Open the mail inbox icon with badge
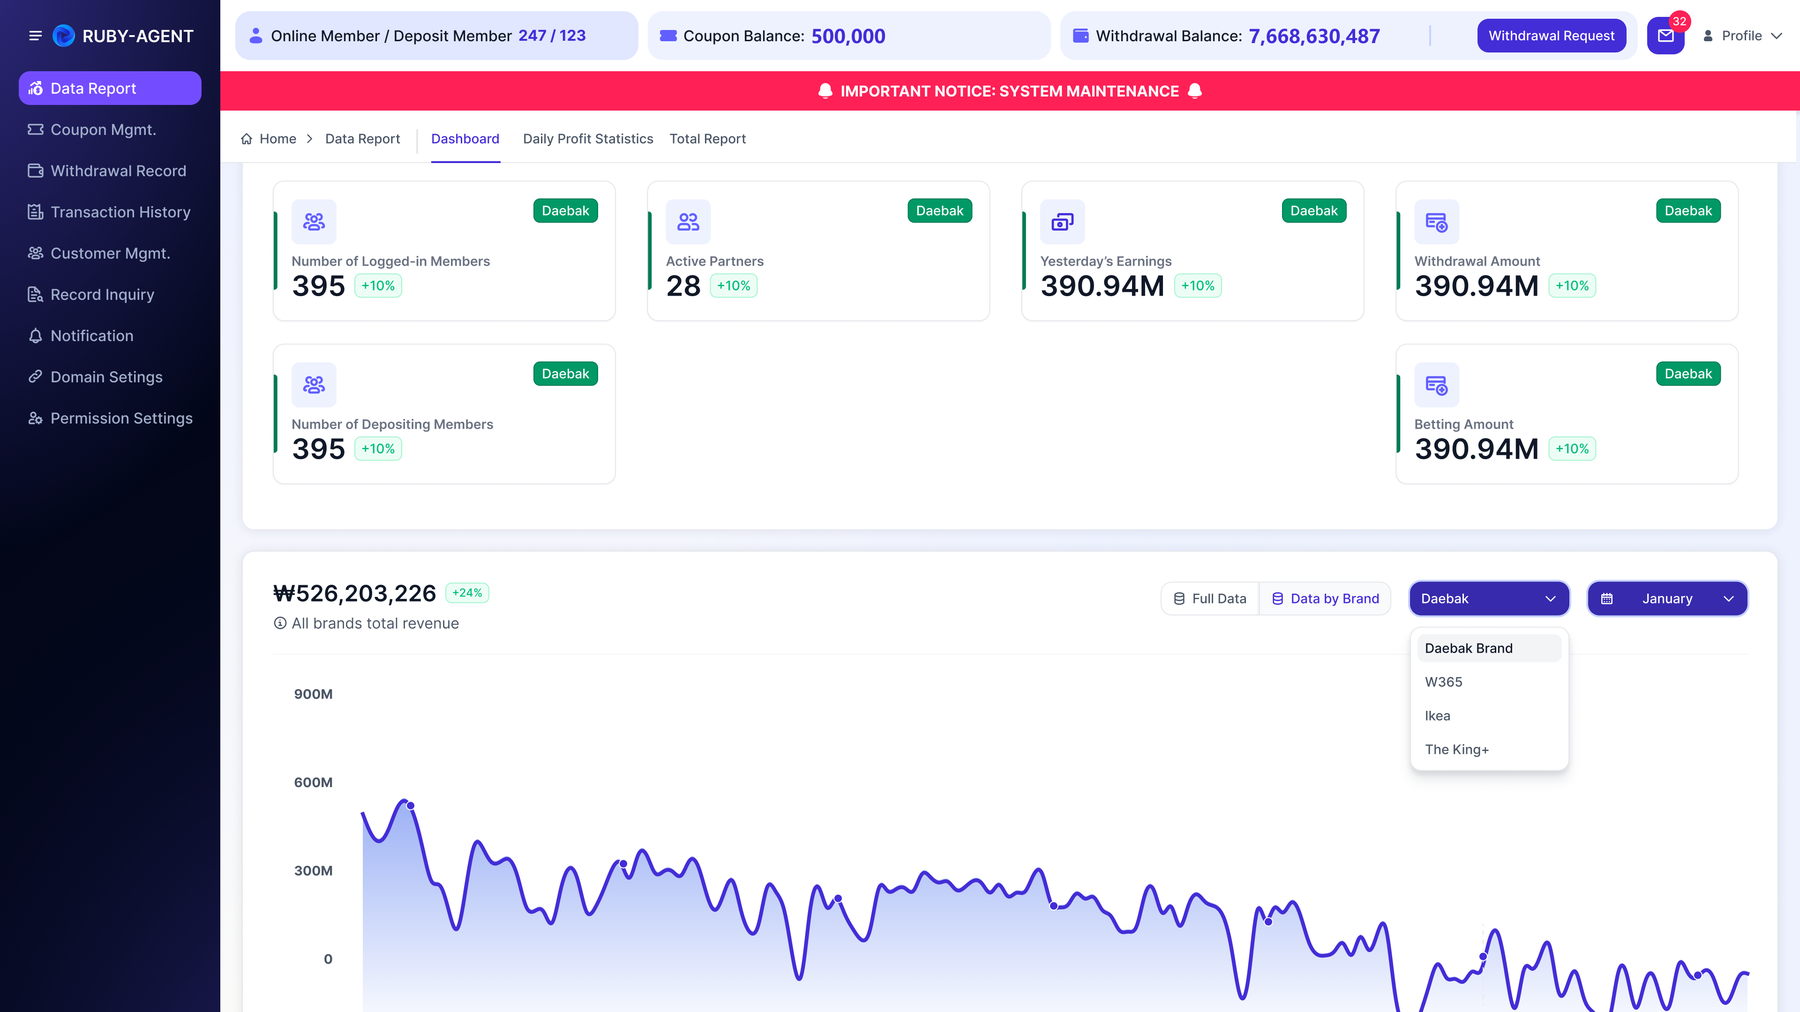The width and height of the screenshot is (1800, 1012). (1666, 36)
